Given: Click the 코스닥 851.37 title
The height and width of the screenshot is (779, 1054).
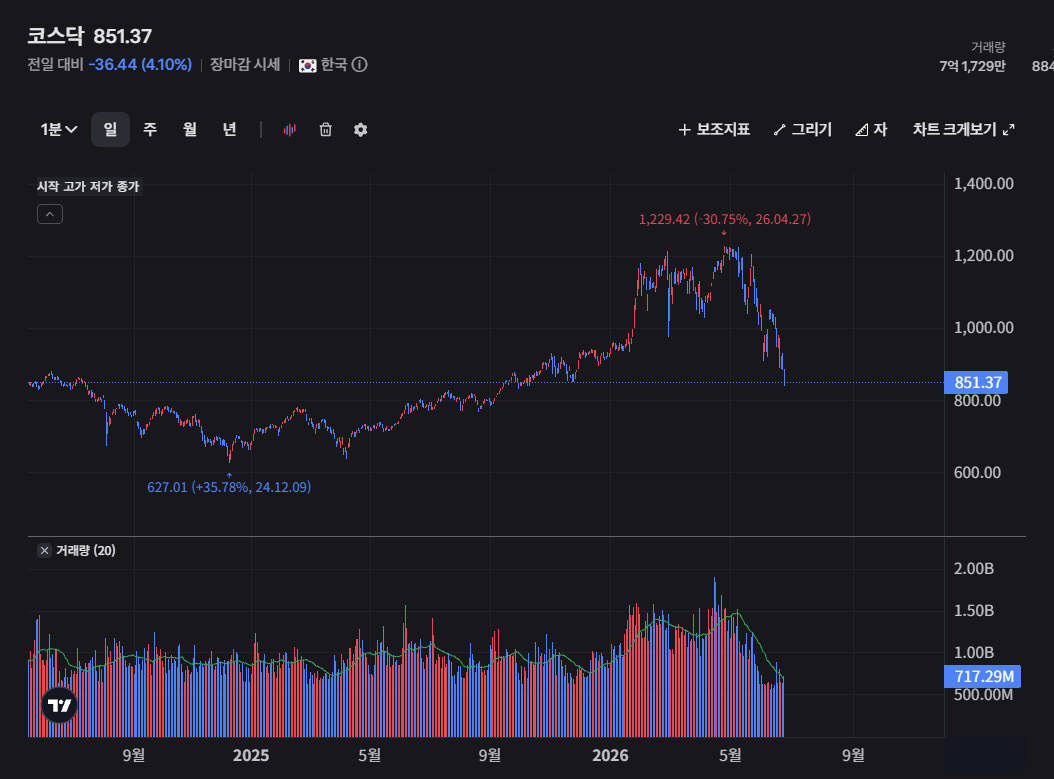Looking at the screenshot, I should coord(89,36).
